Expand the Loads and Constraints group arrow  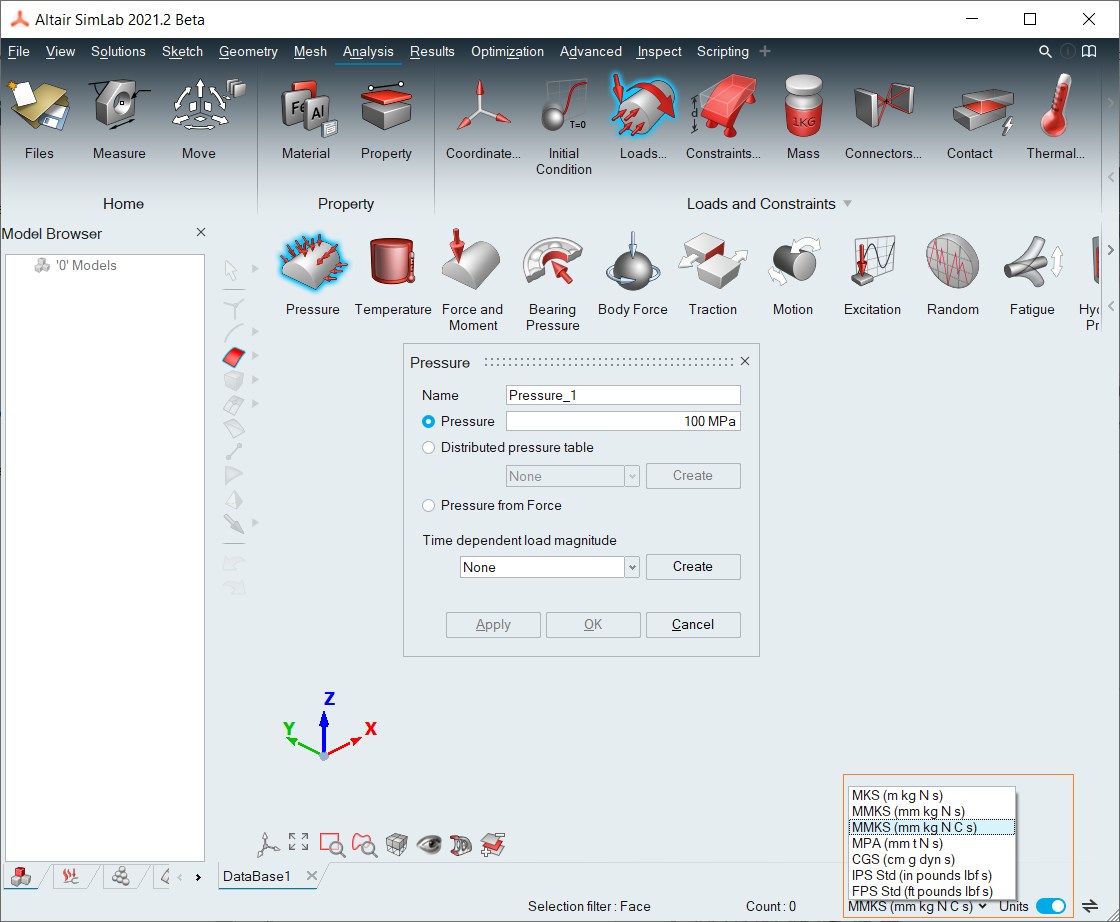pyautogui.click(x=848, y=204)
